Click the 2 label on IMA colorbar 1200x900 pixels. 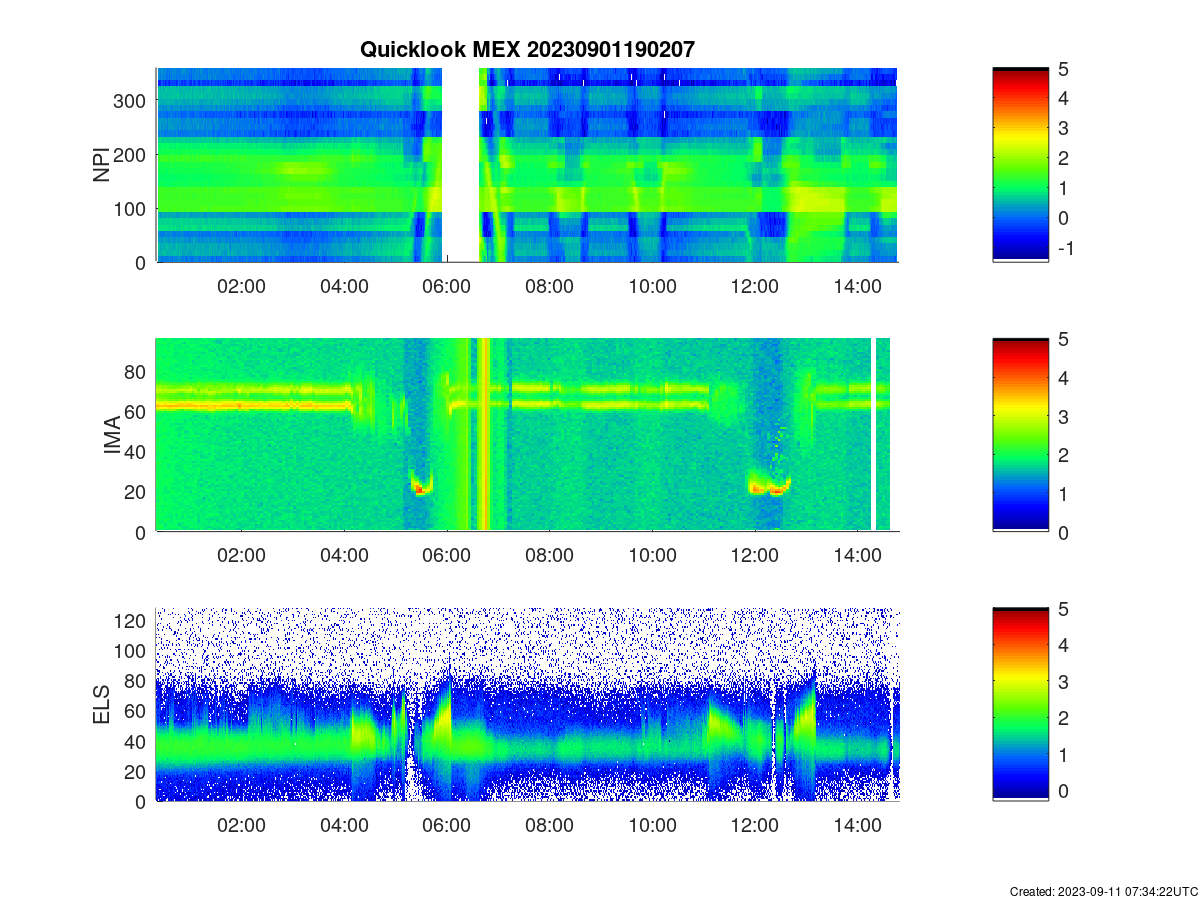point(1063,455)
